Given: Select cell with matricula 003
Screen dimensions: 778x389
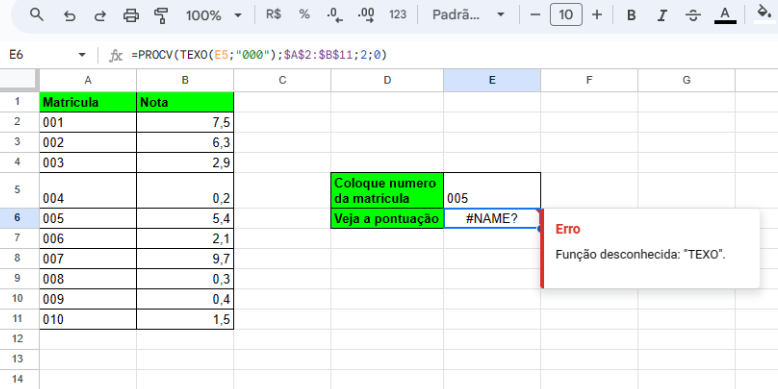Looking at the screenshot, I should point(88,163).
